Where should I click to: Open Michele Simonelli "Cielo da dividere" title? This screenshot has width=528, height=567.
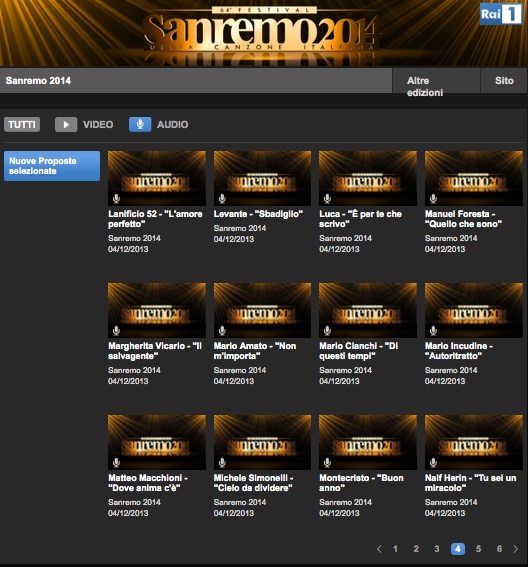(x=254, y=483)
